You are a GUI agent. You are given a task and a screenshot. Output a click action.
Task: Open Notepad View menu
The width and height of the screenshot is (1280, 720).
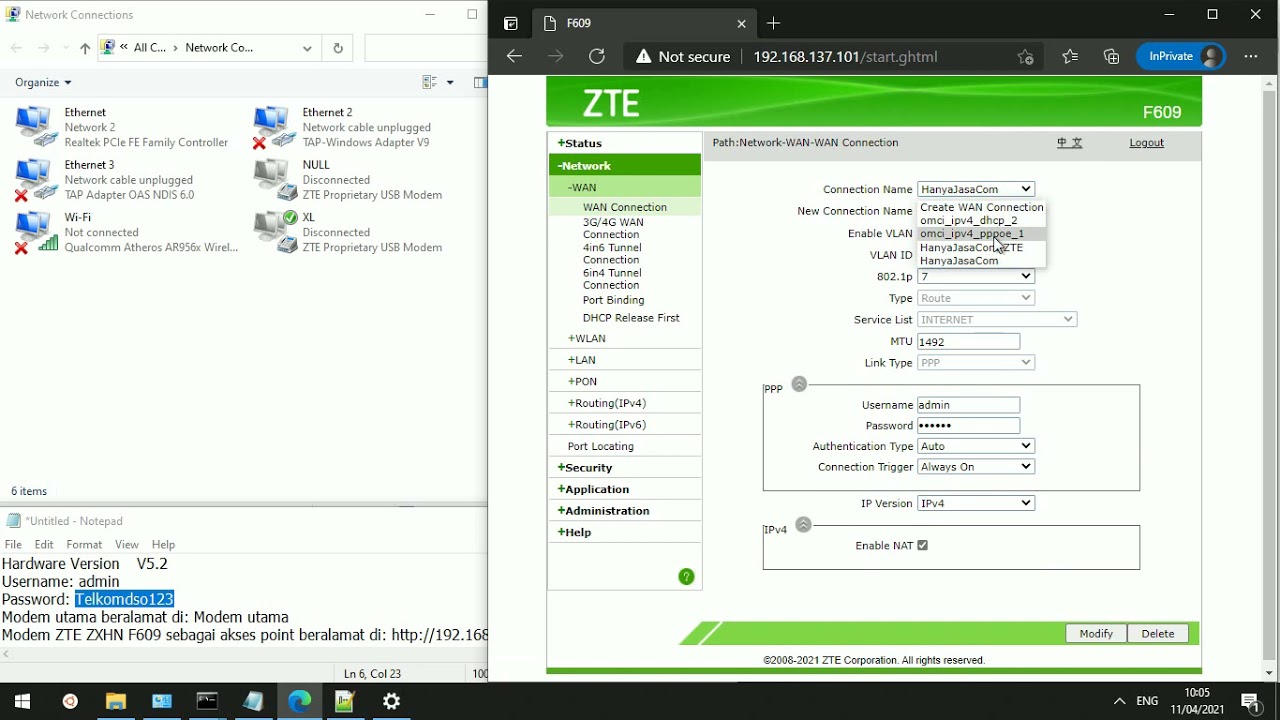click(127, 544)
